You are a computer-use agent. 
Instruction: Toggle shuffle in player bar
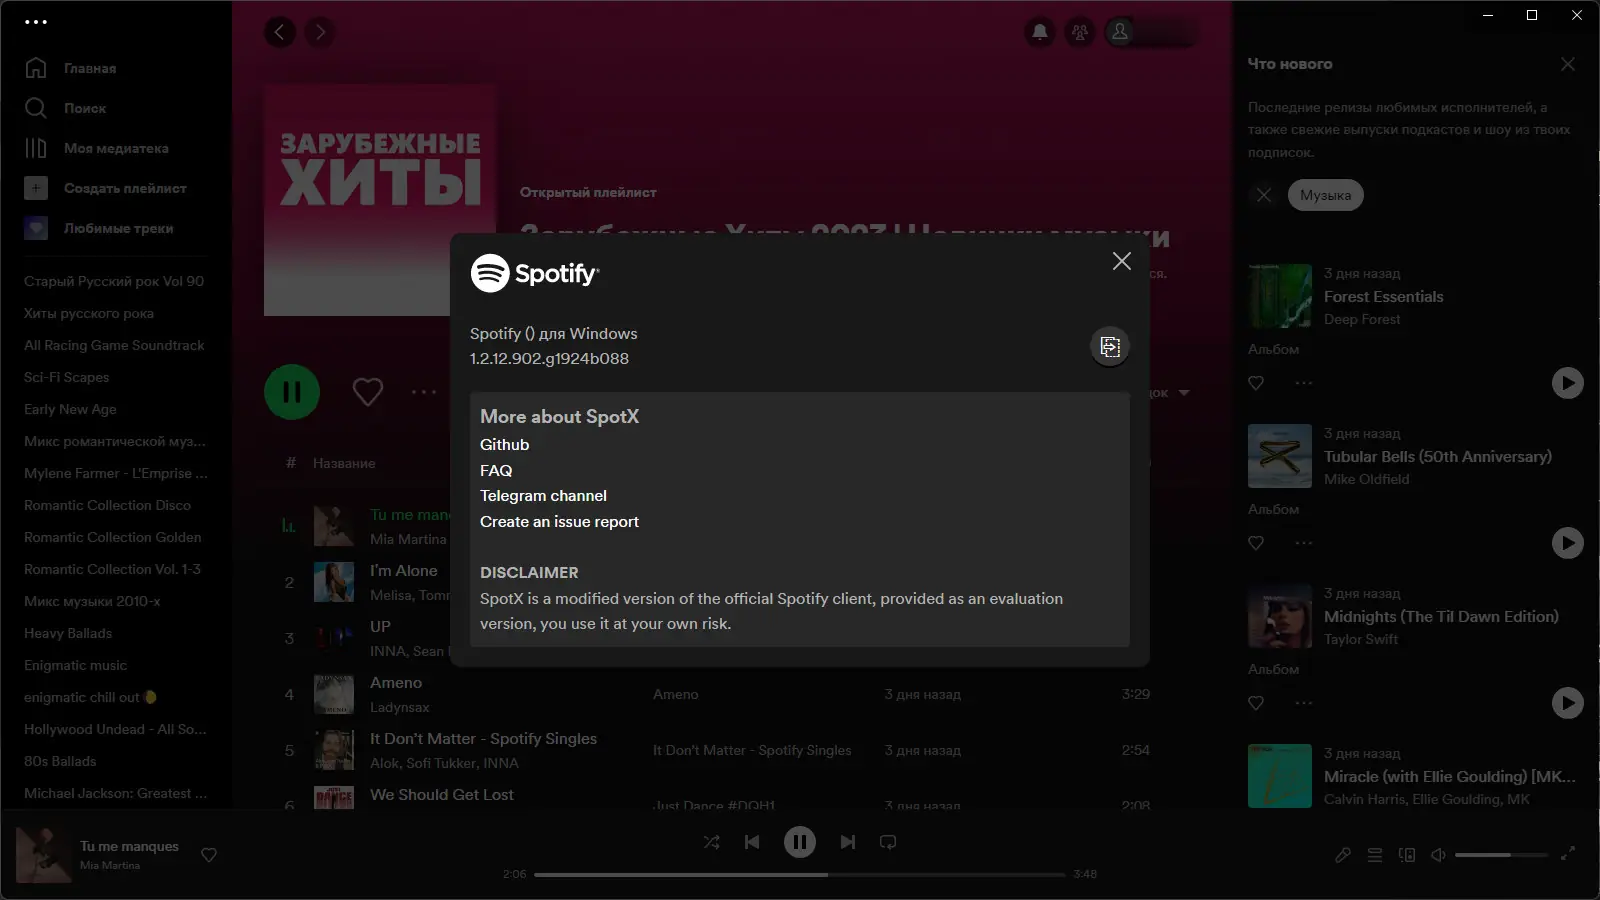point(711,842)
